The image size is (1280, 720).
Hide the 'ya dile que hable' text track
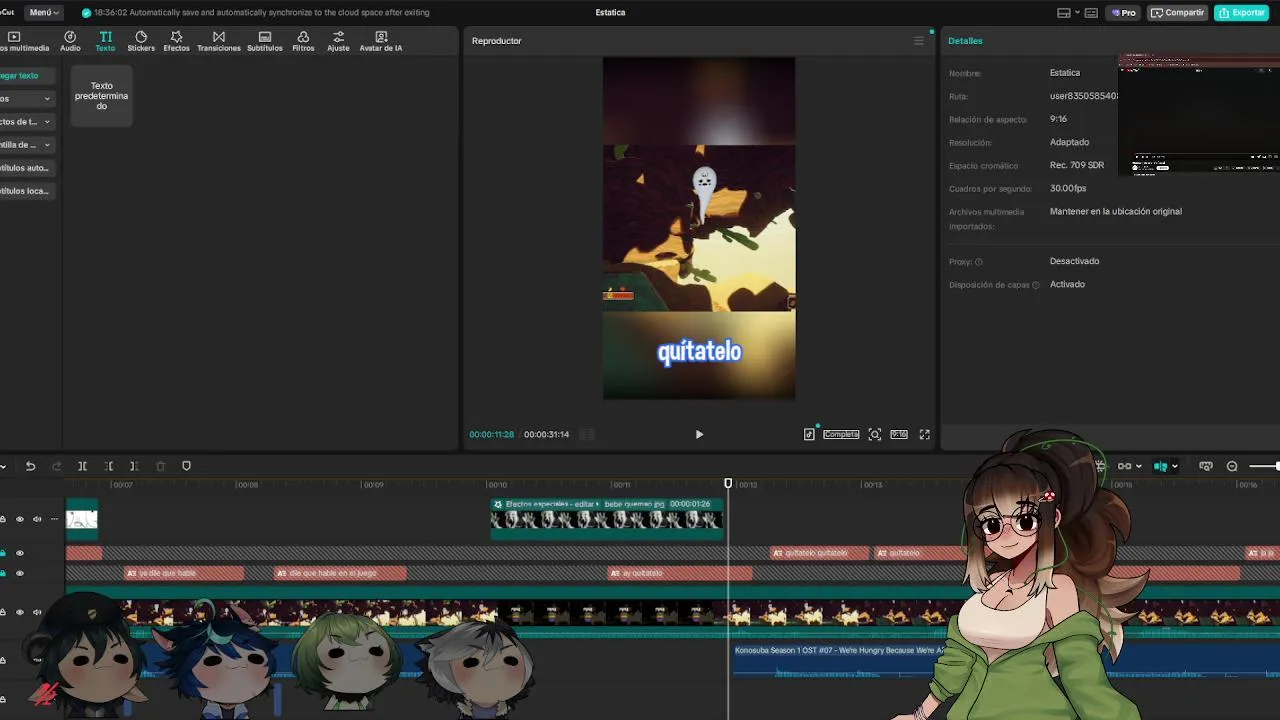pos(19,573)
